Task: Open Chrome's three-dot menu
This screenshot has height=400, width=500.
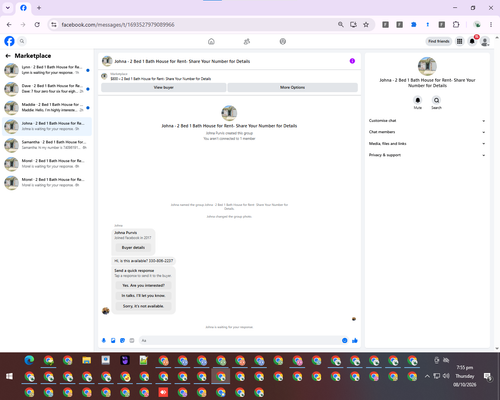Action: click(491, 24)
